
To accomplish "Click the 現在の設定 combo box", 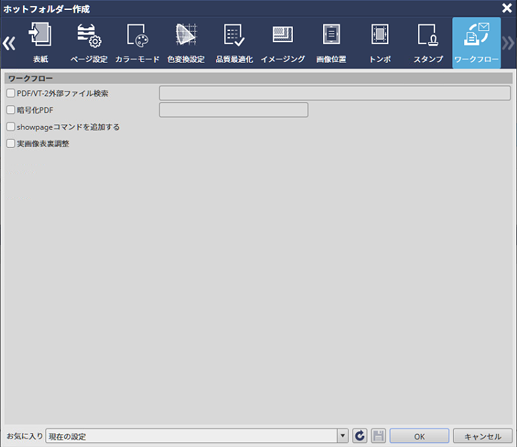I will (x=197, y=436).
